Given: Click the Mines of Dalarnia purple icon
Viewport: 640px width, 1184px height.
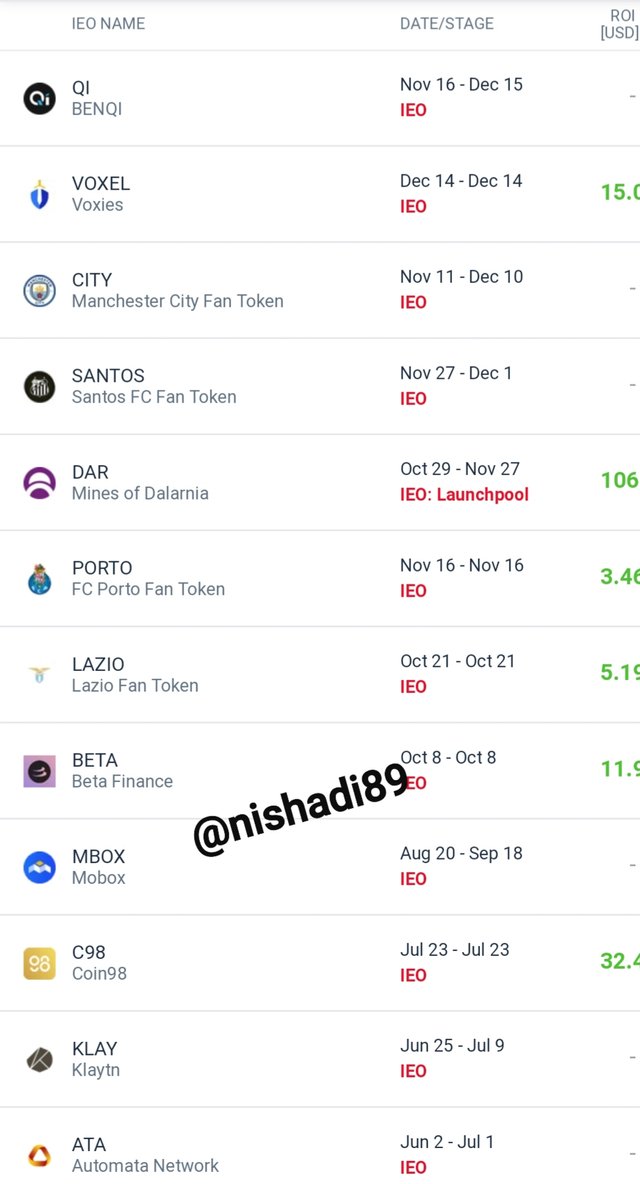Looking at the screenshot, I should 39,483.
